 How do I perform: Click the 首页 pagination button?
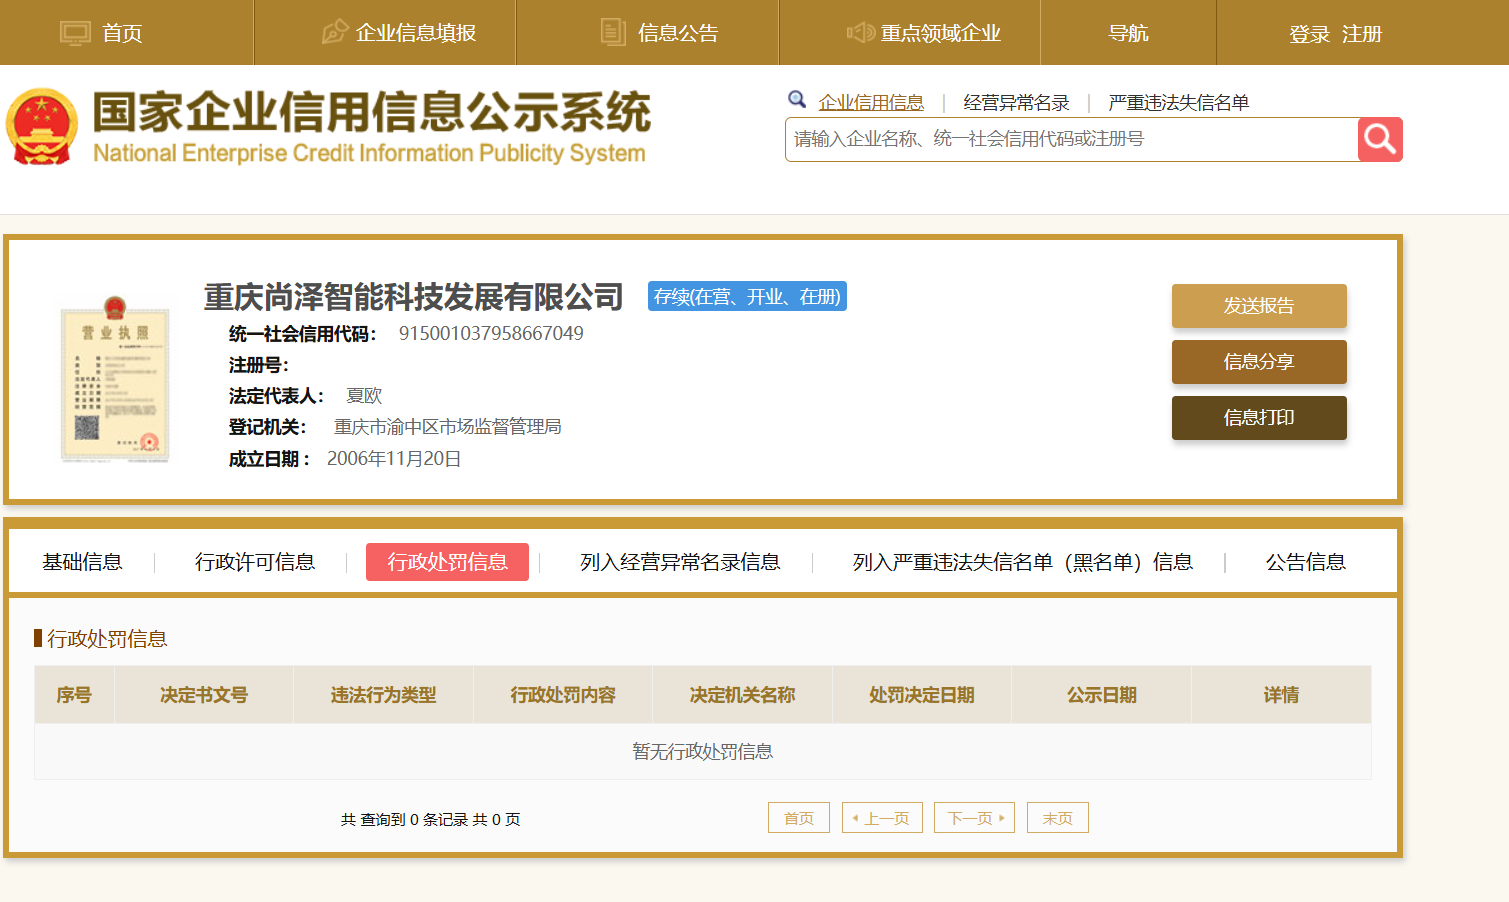[x=799, y=818]
